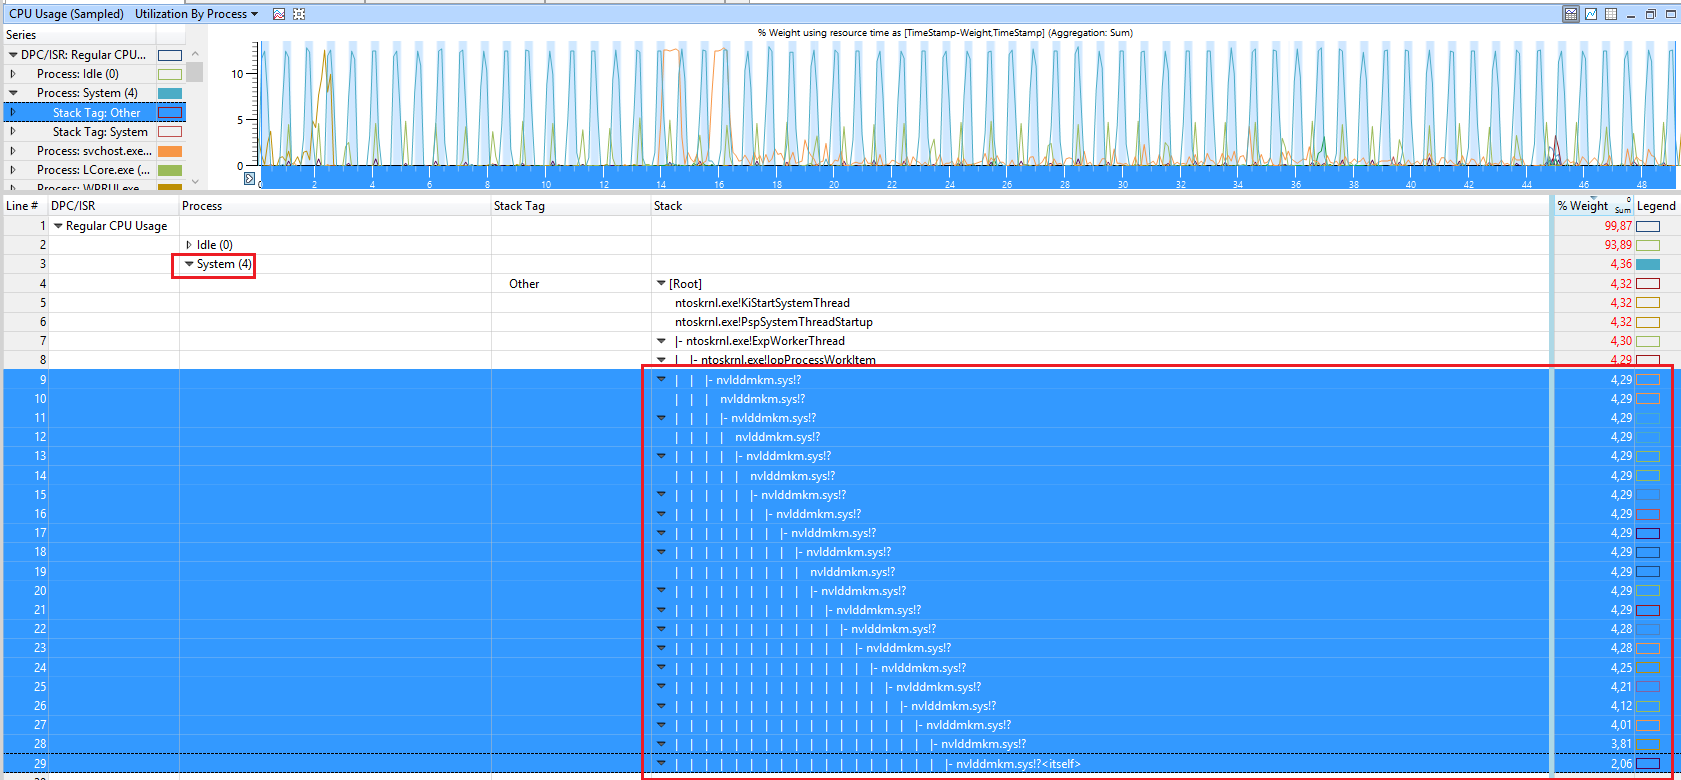This screenshot has width=1681, height=780.
Task: Click the arrow button at graph timeline start
Action: 250,178
